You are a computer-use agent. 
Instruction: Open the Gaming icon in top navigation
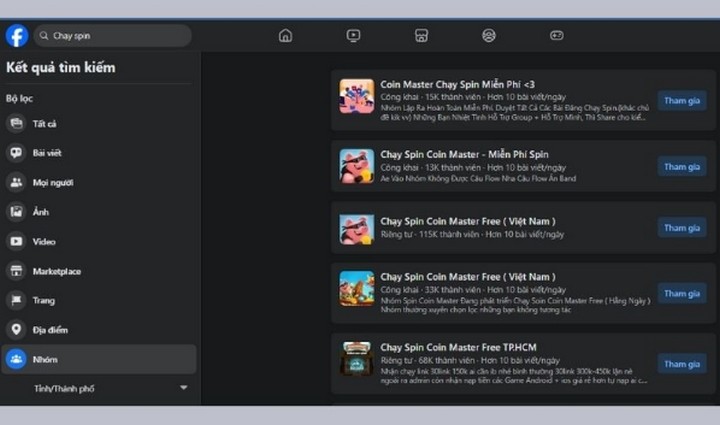click(x=556, y=36)
